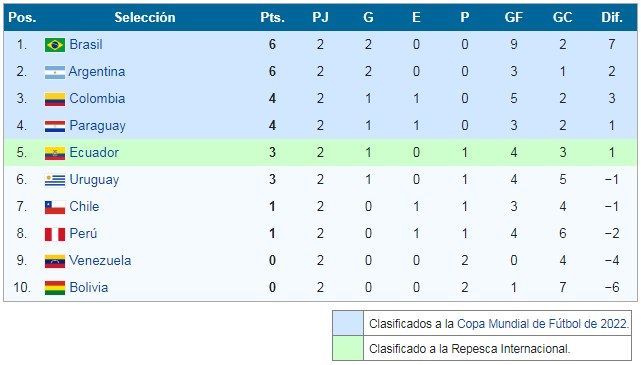
Task: Click the Brasil flag icon
Action: coord(55,45)
